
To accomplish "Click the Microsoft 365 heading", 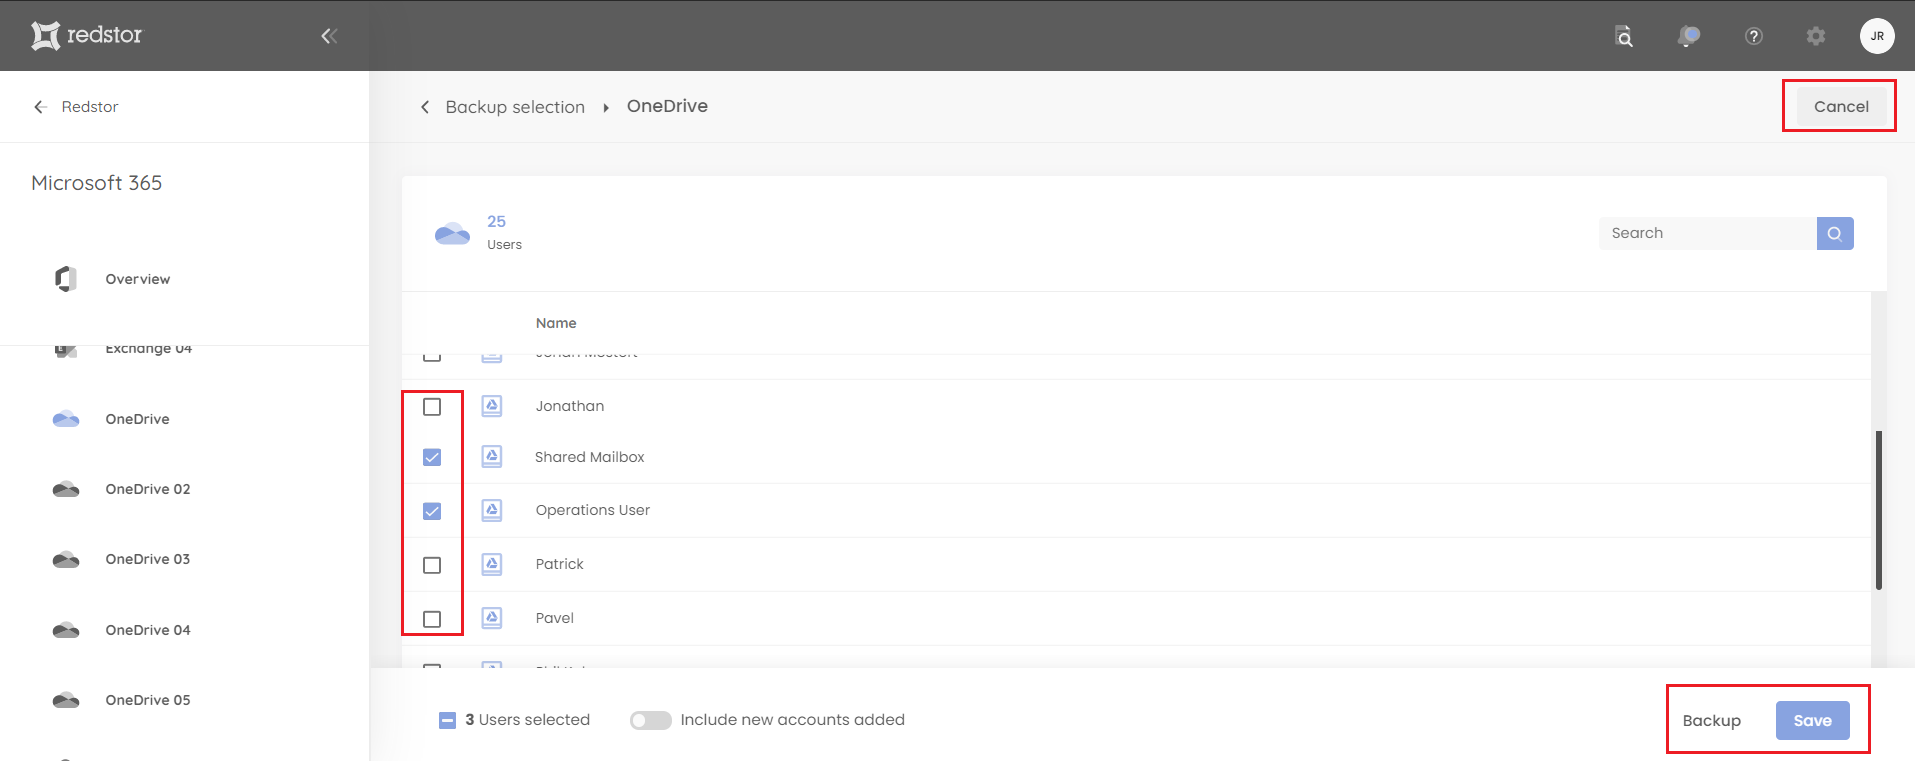I will coord(97,183).
